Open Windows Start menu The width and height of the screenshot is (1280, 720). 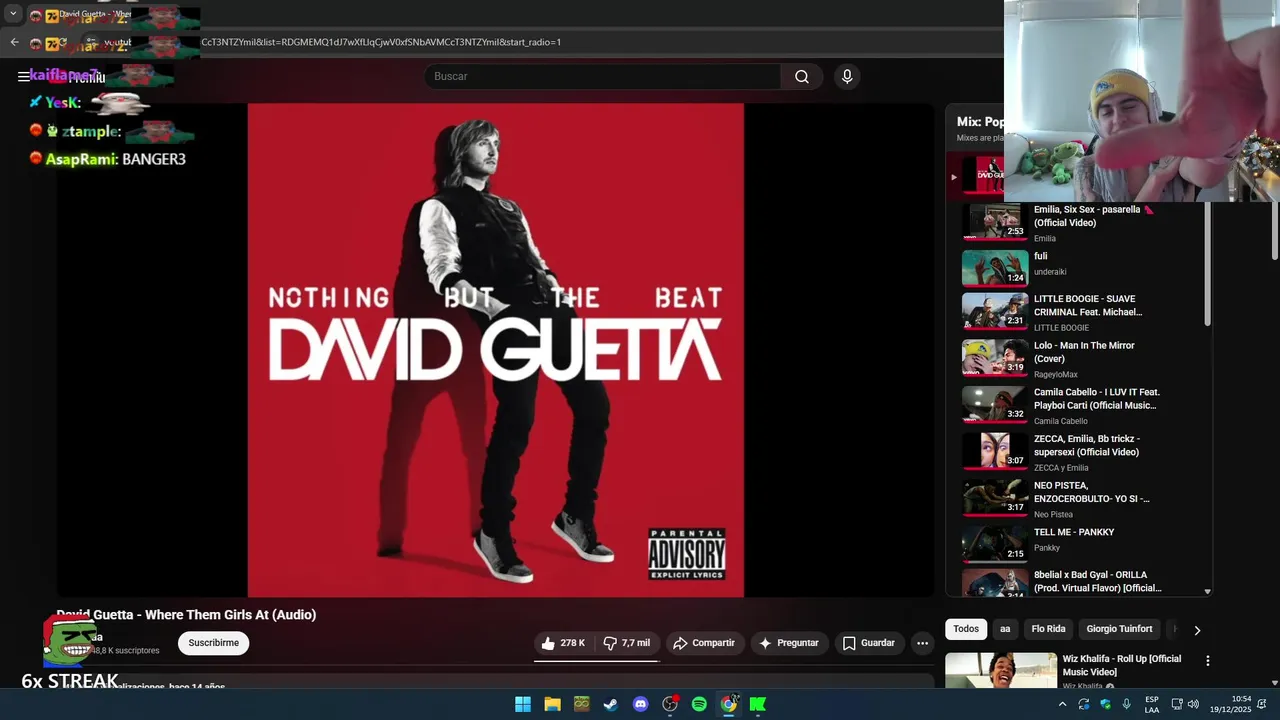click(x=522, y=704)
